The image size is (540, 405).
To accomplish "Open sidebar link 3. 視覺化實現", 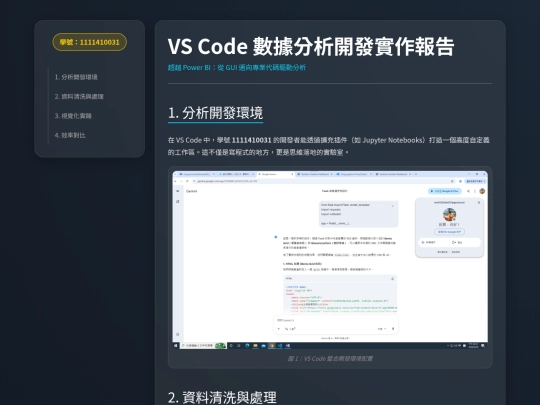I will (x=73, y=116).
